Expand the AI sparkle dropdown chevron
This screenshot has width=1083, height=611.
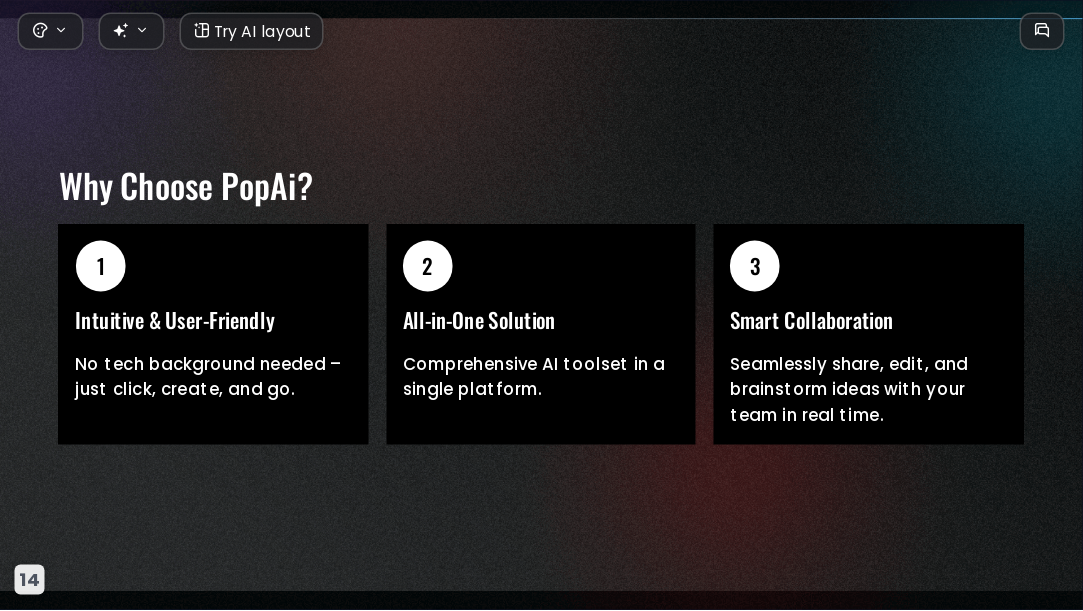142,30
